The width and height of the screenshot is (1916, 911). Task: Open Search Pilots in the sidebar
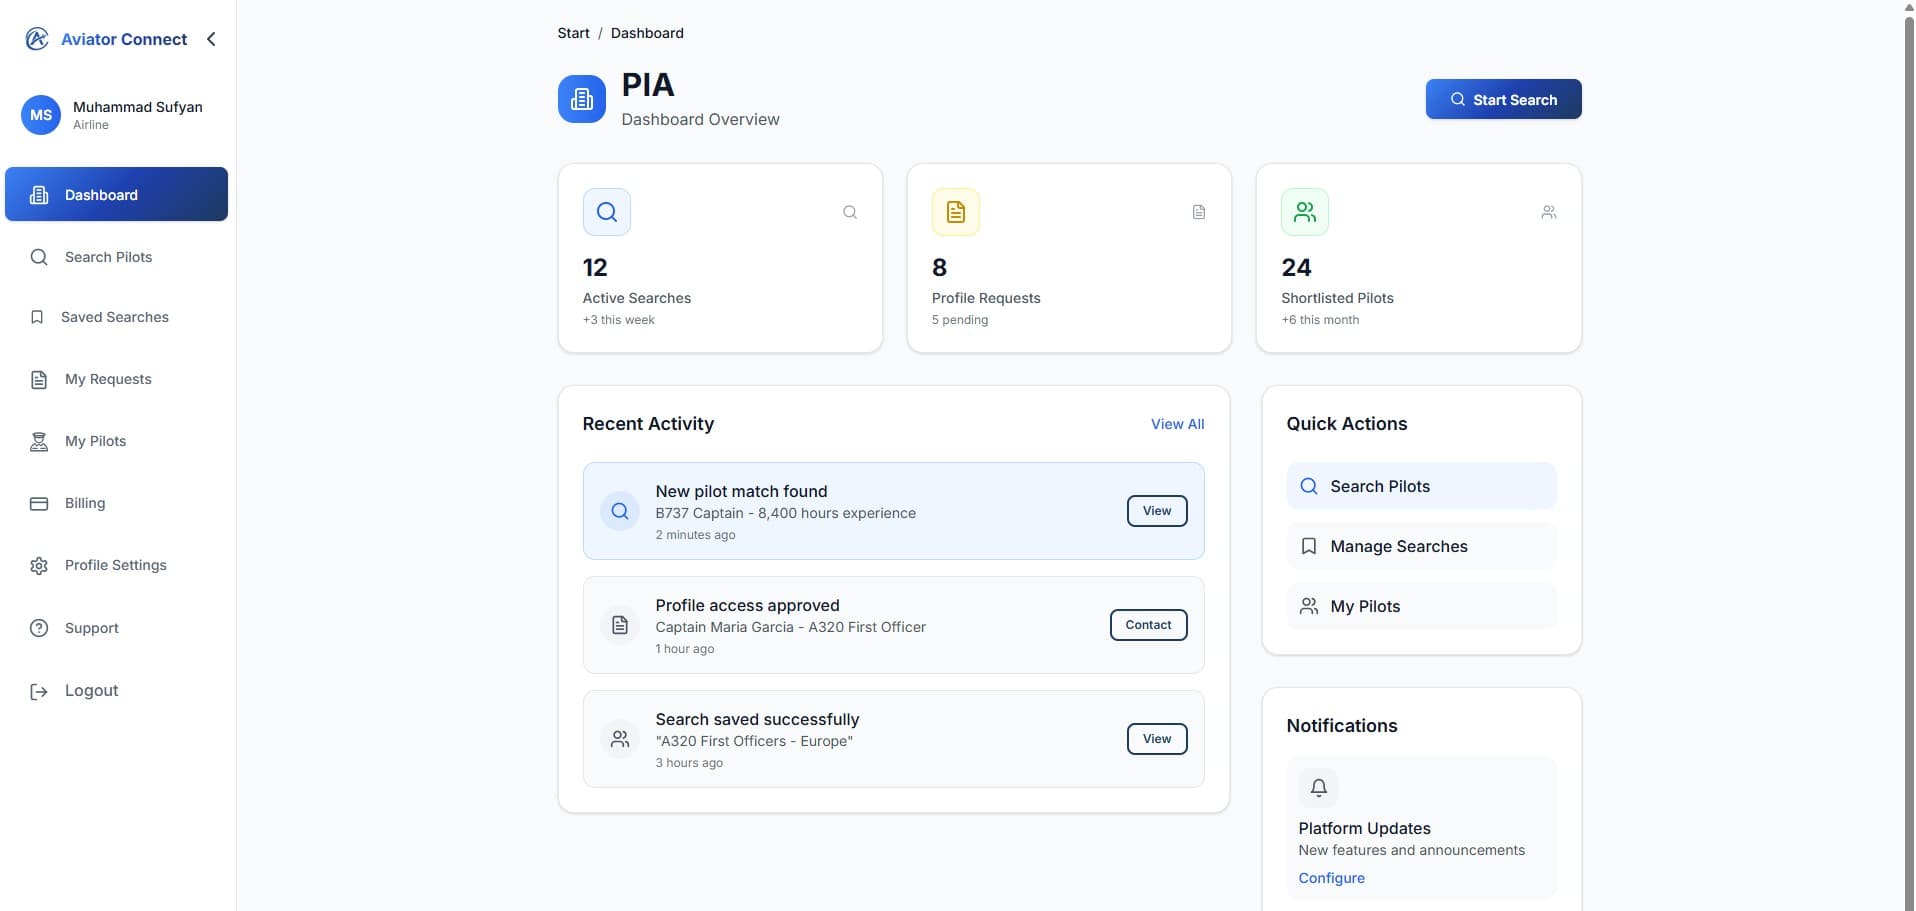coord(108,257)
